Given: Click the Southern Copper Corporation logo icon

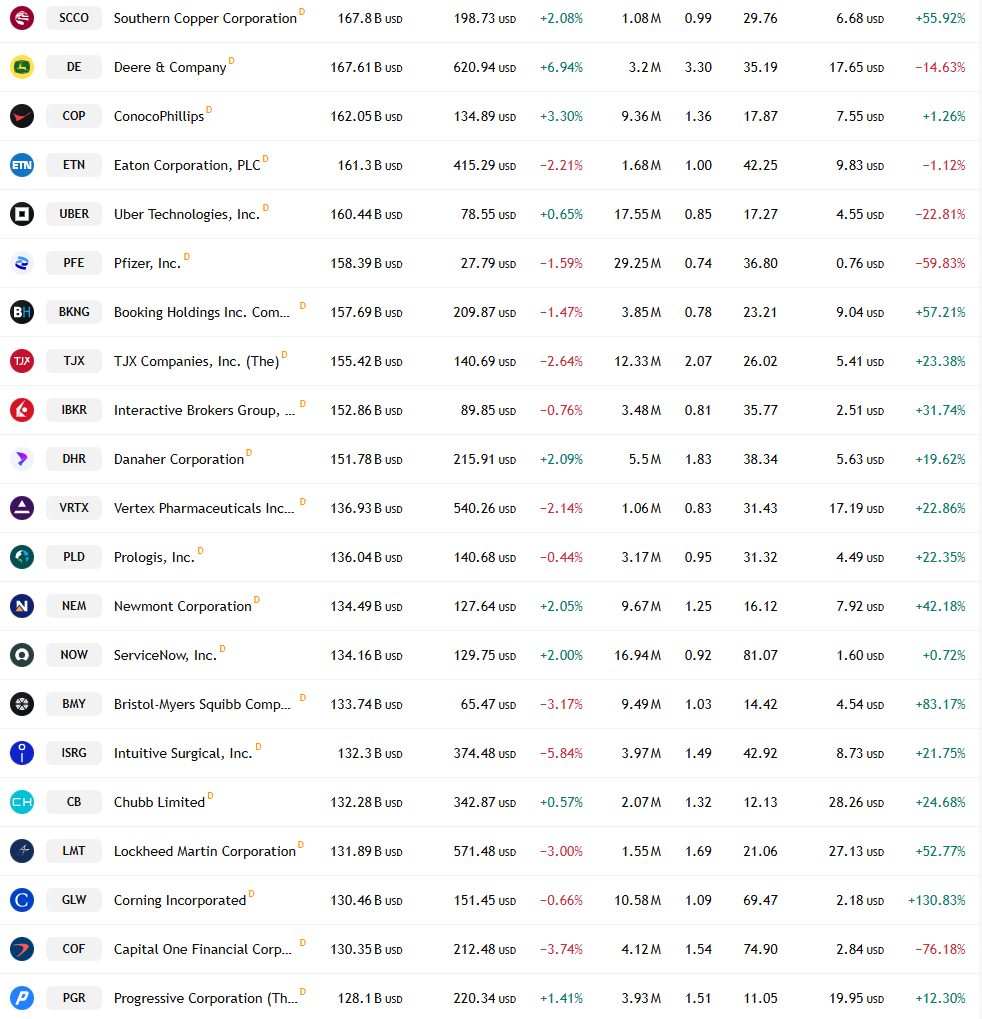Looking at the screenshot, I should pos(22,18).
